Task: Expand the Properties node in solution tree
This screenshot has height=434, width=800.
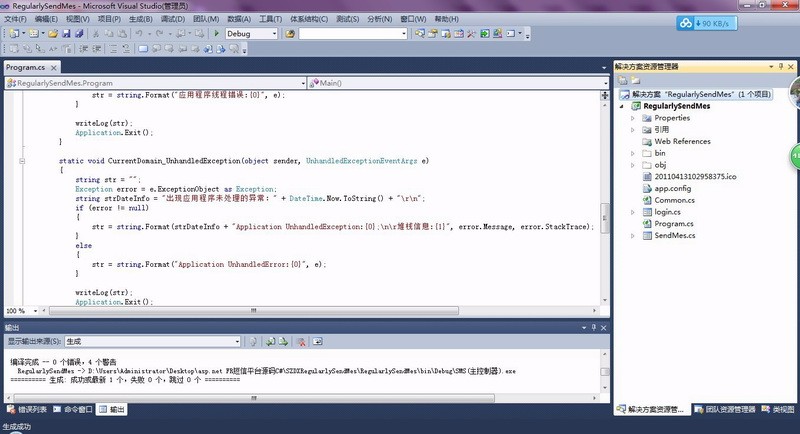Action: [x=633, y=118]
